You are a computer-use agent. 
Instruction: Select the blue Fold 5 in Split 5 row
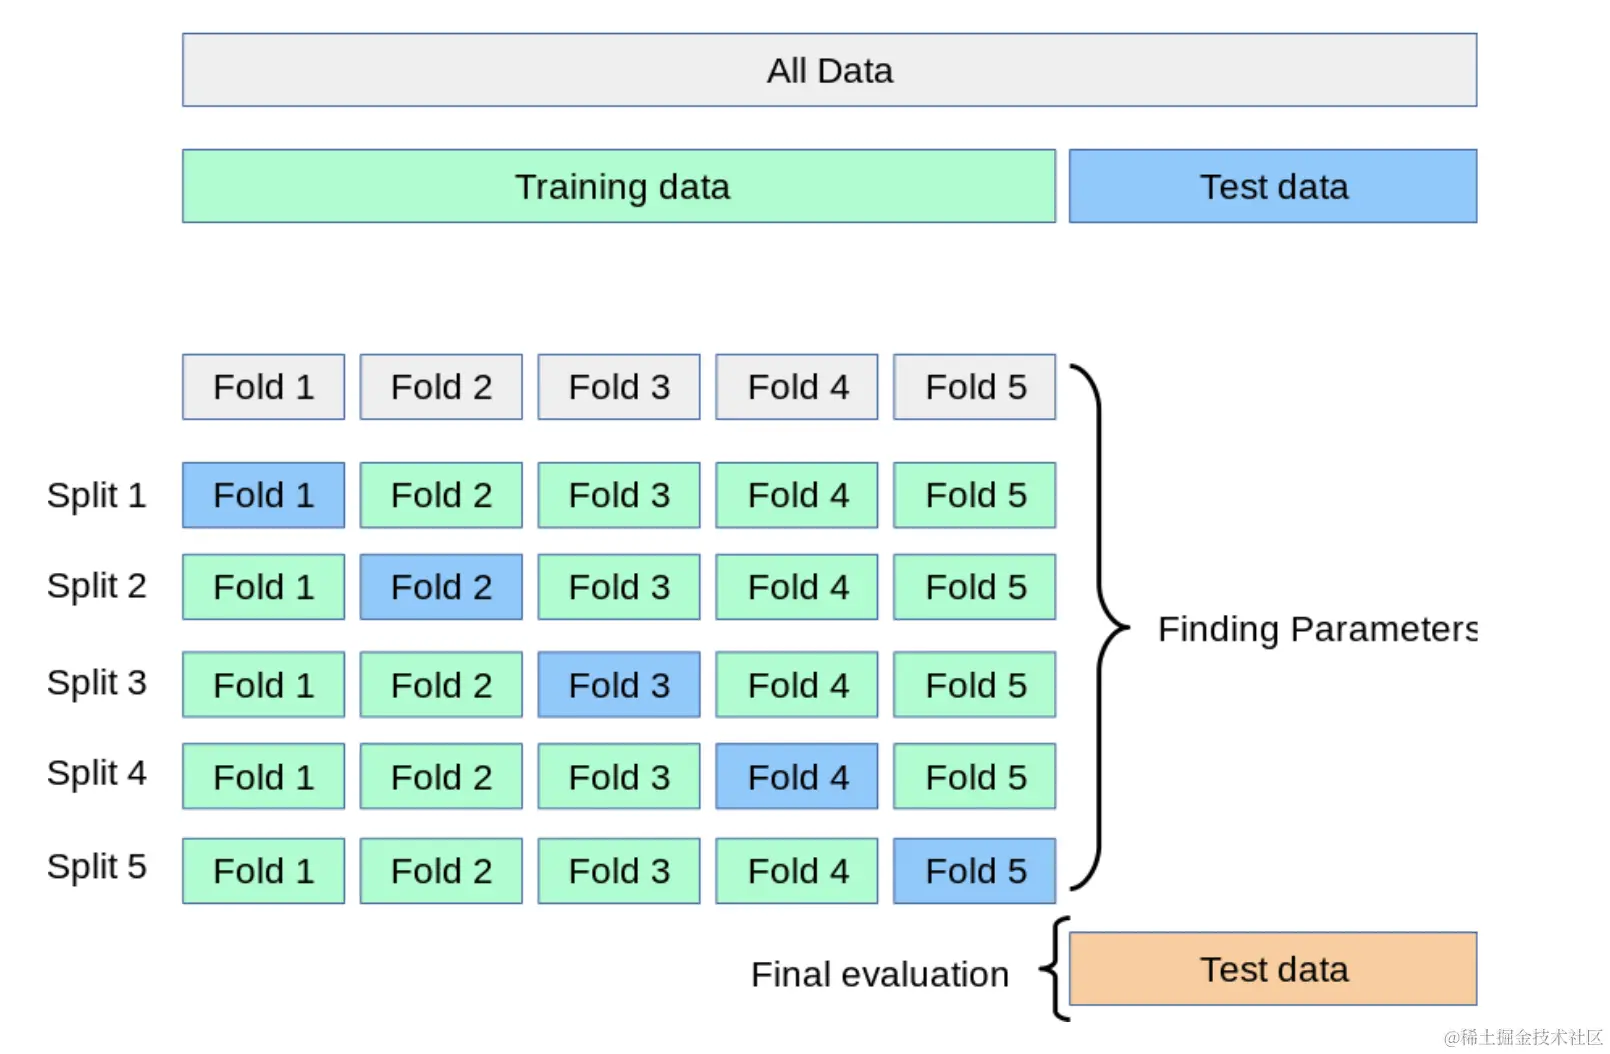pyautogui.click(x=974, y=871)
